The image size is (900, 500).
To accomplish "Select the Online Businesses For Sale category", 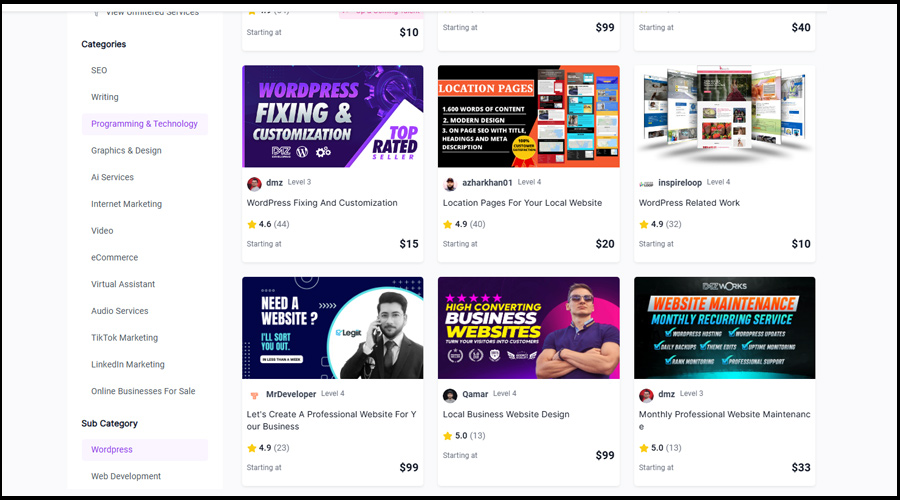I will point(143,392).
